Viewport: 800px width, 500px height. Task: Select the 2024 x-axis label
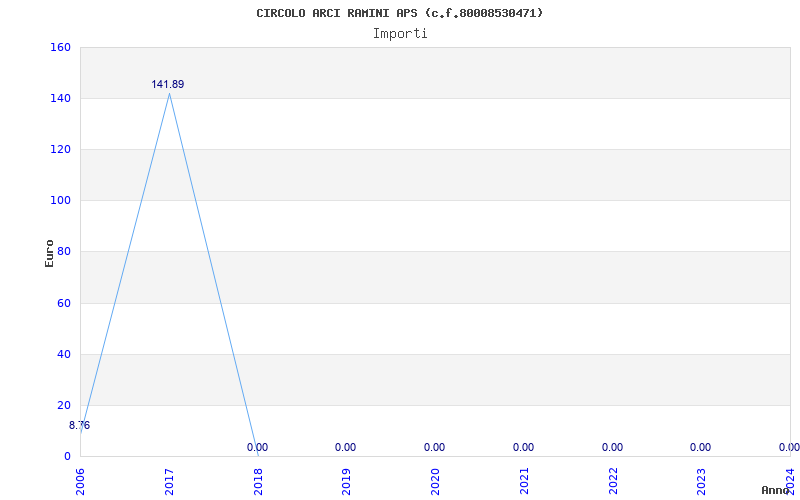click(x=791, y=481)
